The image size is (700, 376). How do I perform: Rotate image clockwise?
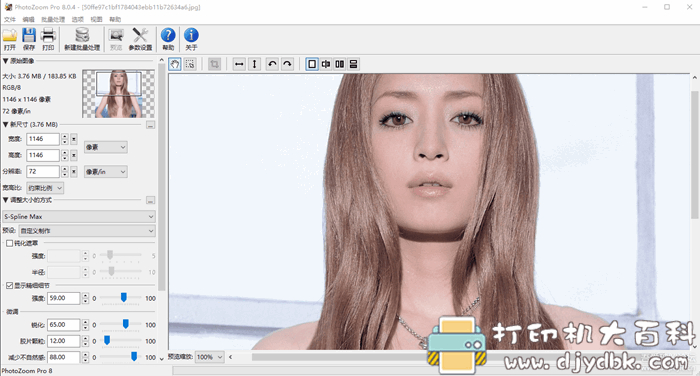pos(288,64)
